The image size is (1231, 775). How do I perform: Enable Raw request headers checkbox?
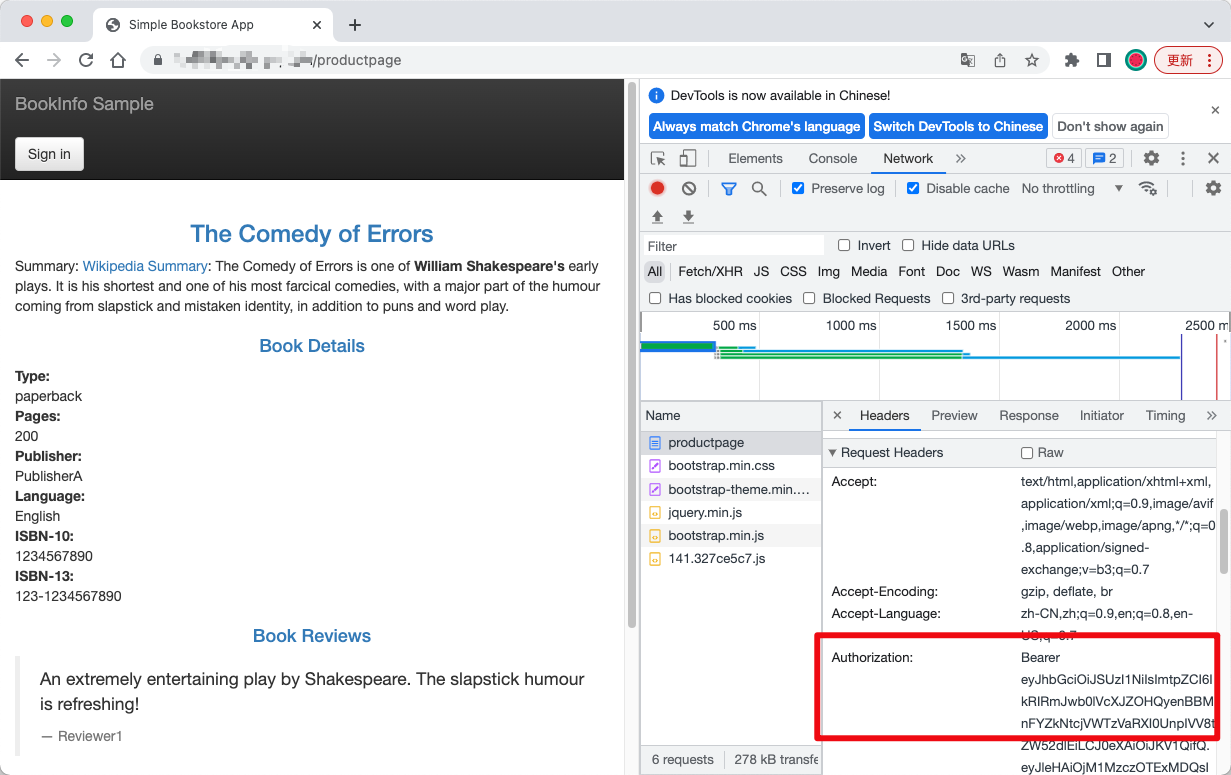pyautogui.click(x=1026, y=453)
